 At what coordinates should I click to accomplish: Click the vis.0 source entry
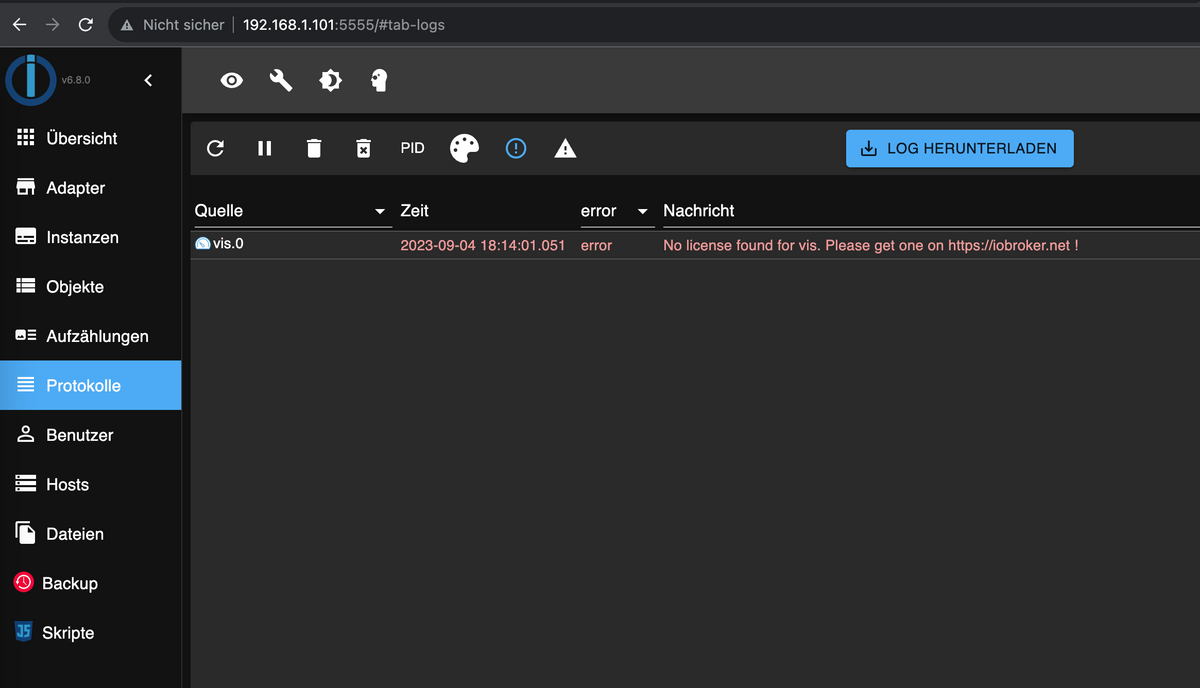(219, 243)
